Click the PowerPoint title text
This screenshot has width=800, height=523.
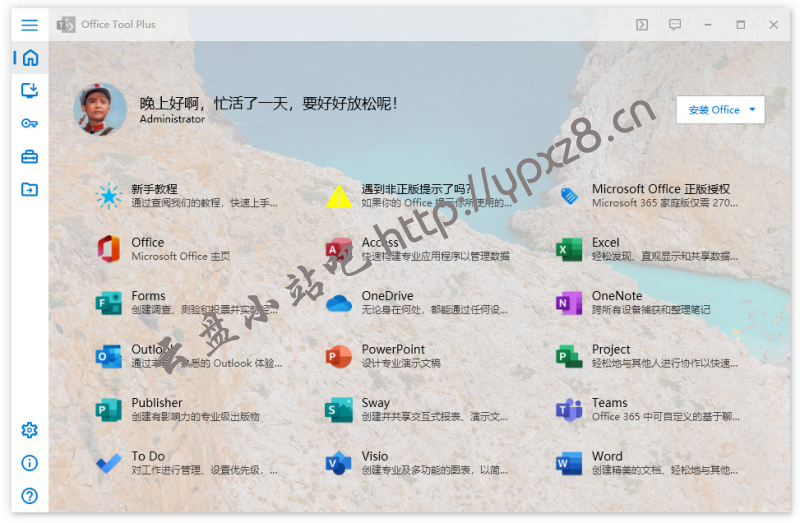click(x=393, y=349)
